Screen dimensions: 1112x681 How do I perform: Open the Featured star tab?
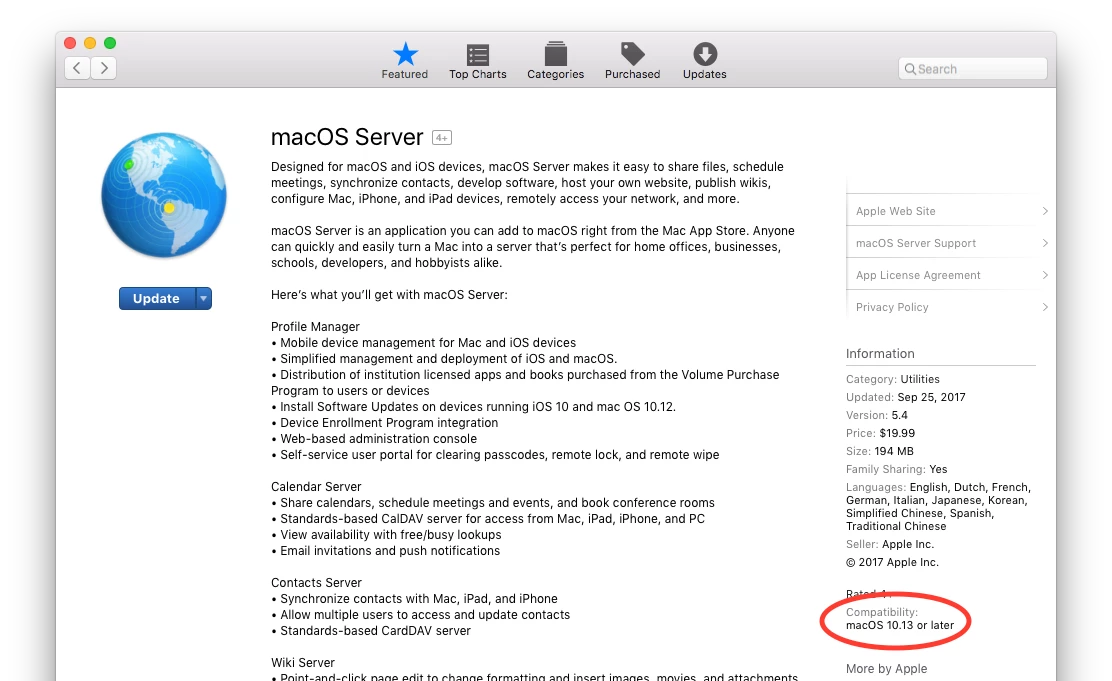click(x=406, y=54)
